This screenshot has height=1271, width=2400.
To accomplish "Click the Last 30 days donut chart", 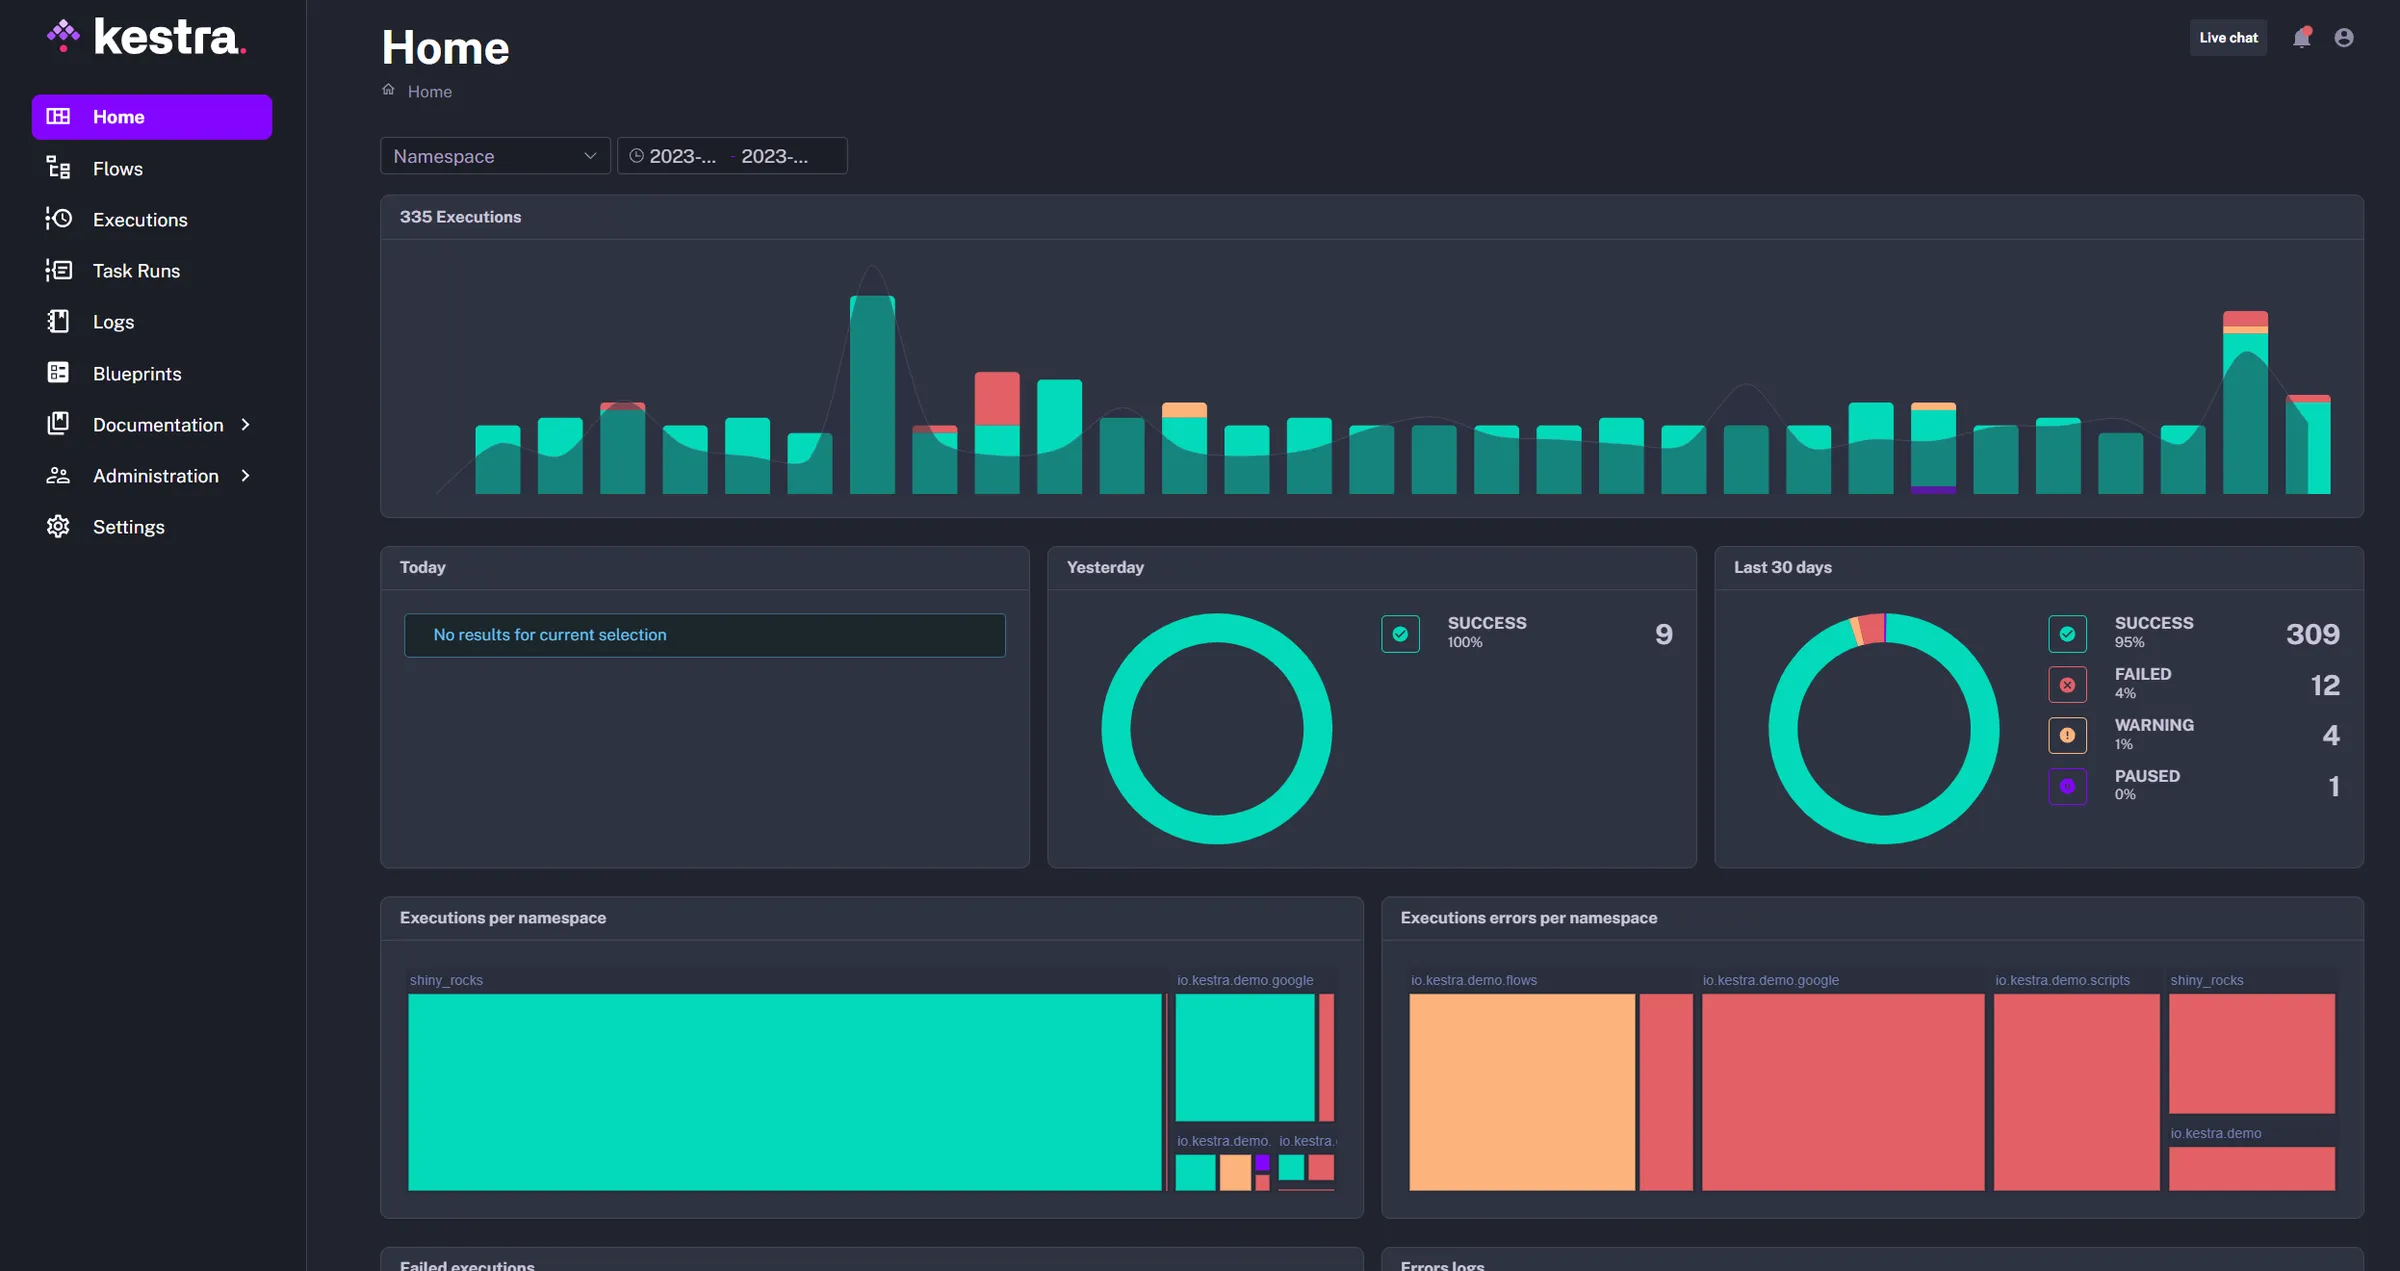I will [1883, 727].
